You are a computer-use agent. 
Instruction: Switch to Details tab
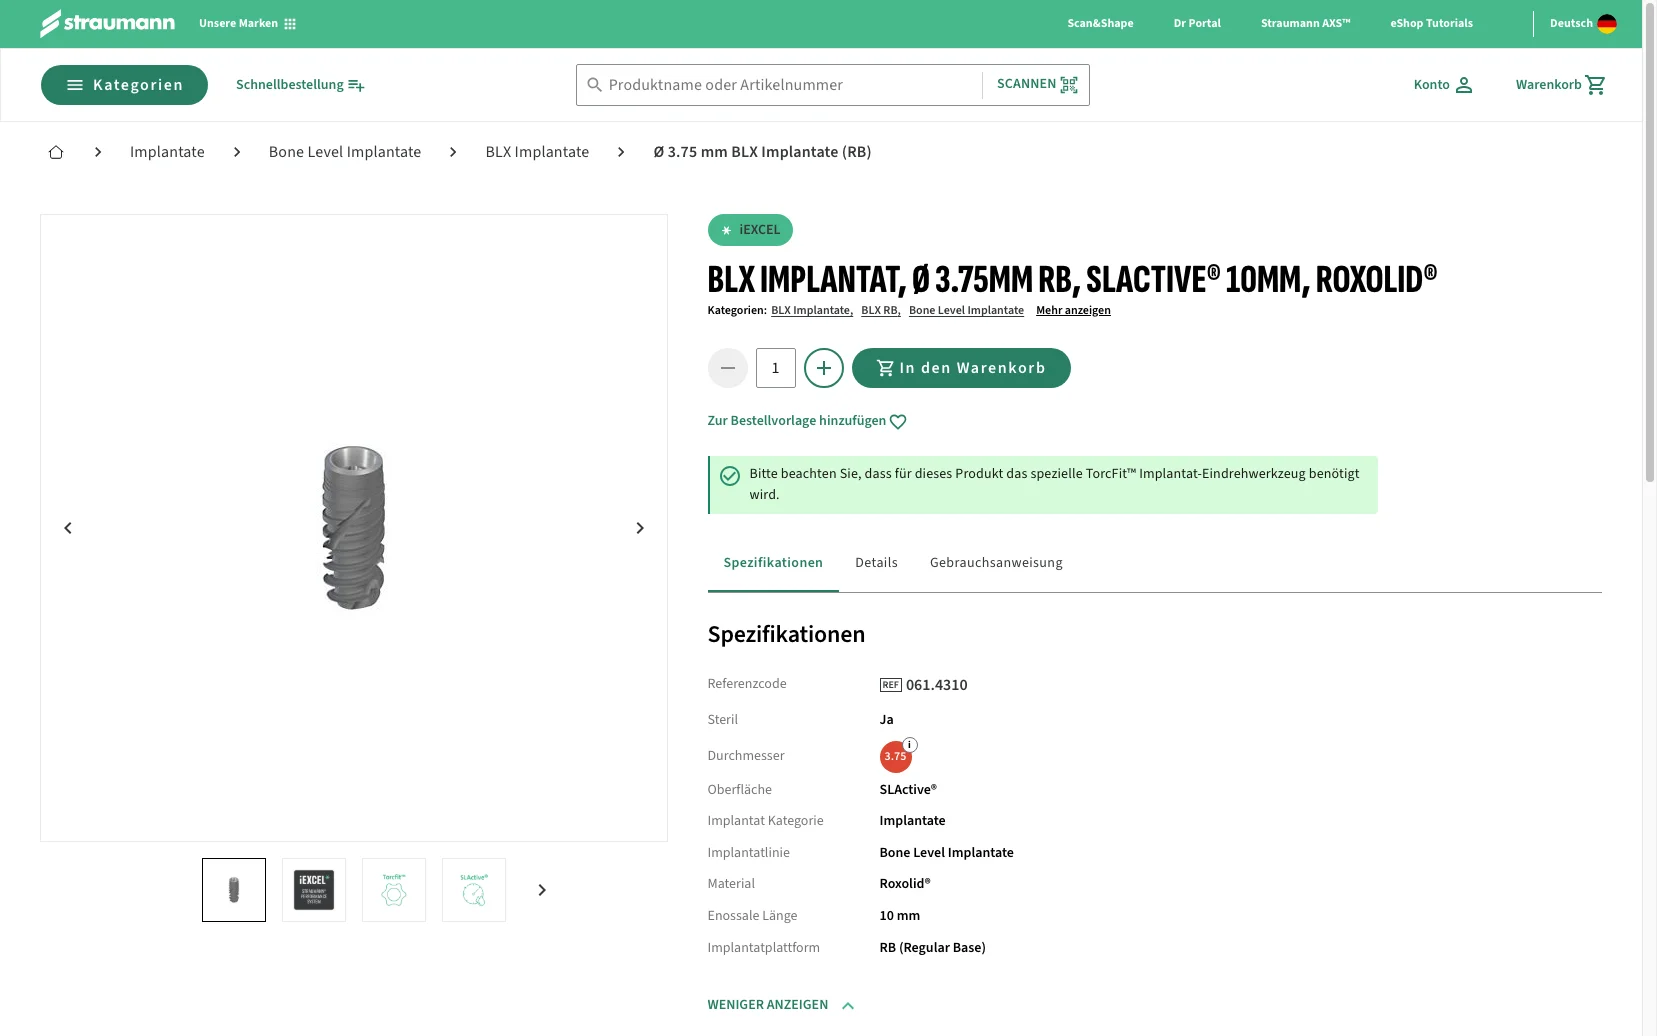pos(876,563)
